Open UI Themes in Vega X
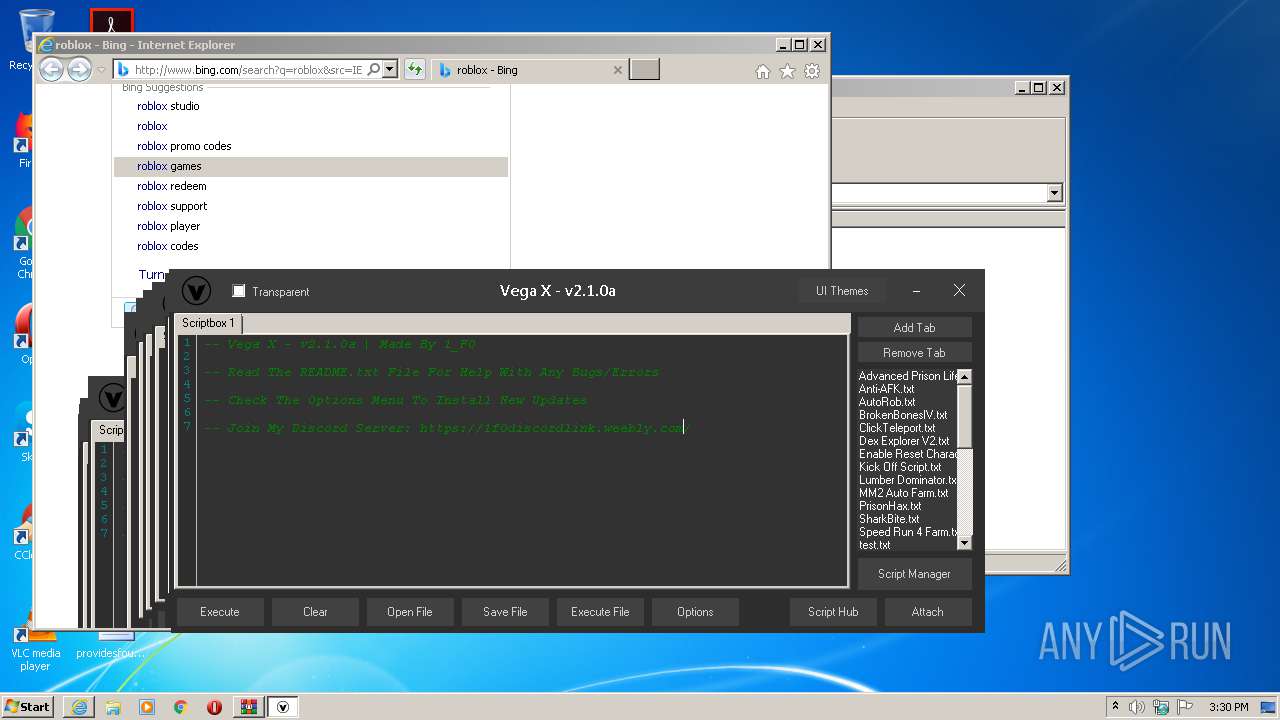 click(842, 291)
